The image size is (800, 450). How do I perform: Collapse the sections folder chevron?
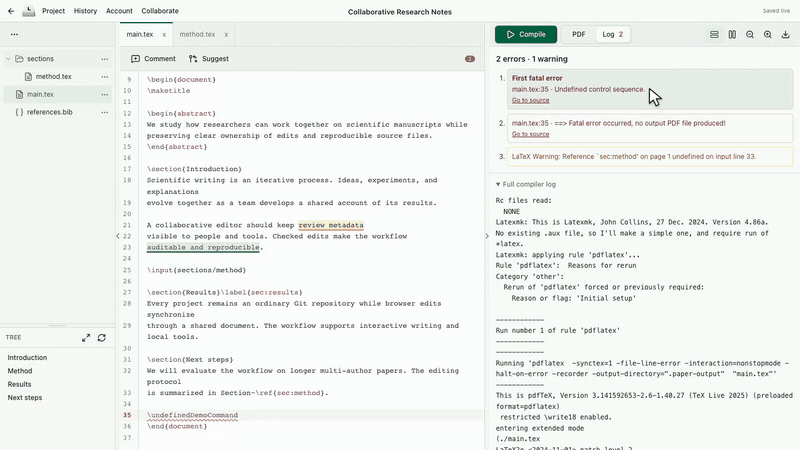8,59
